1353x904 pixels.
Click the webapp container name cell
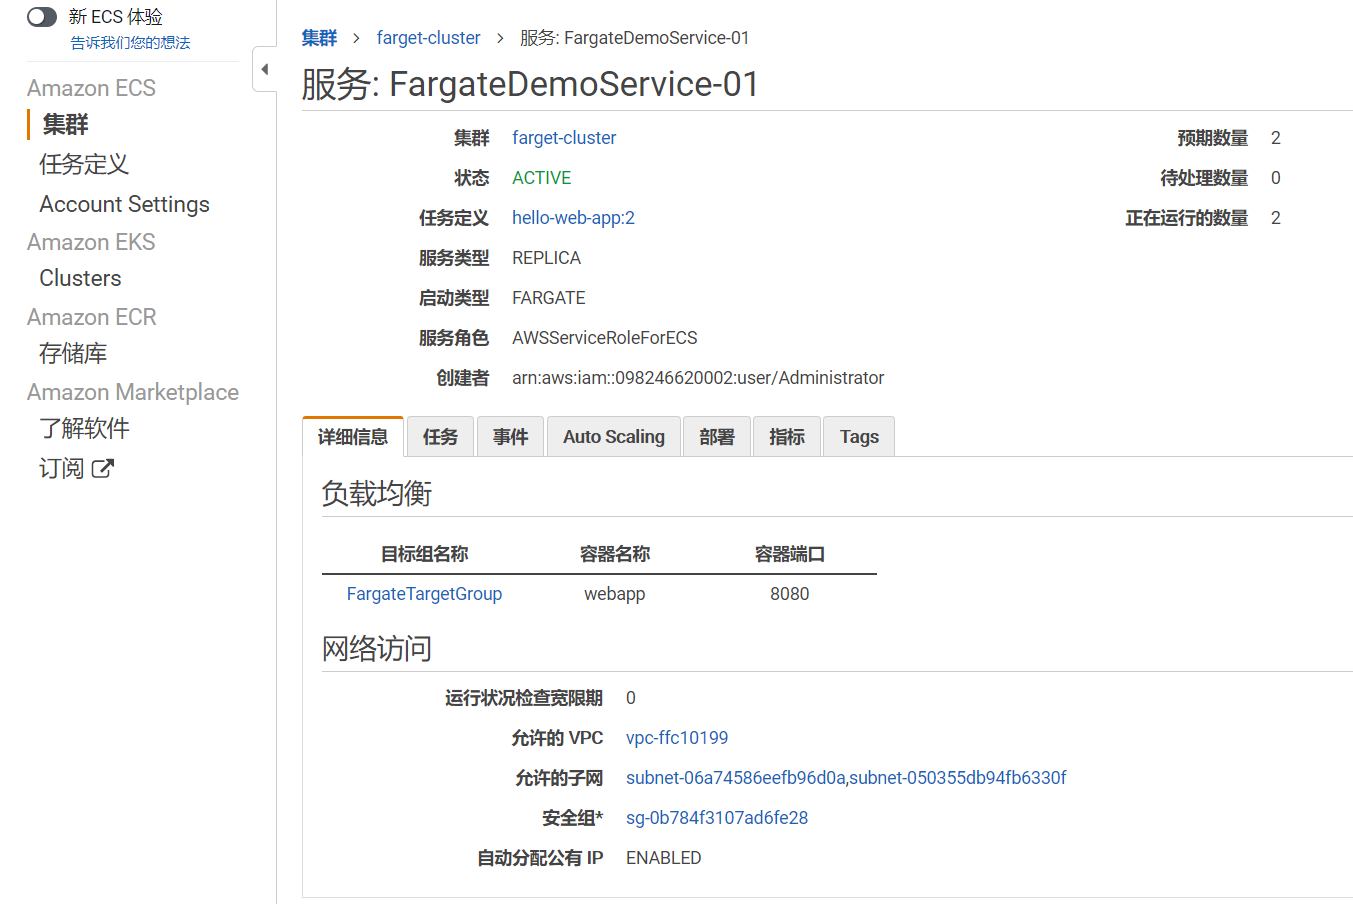[615, 594]
